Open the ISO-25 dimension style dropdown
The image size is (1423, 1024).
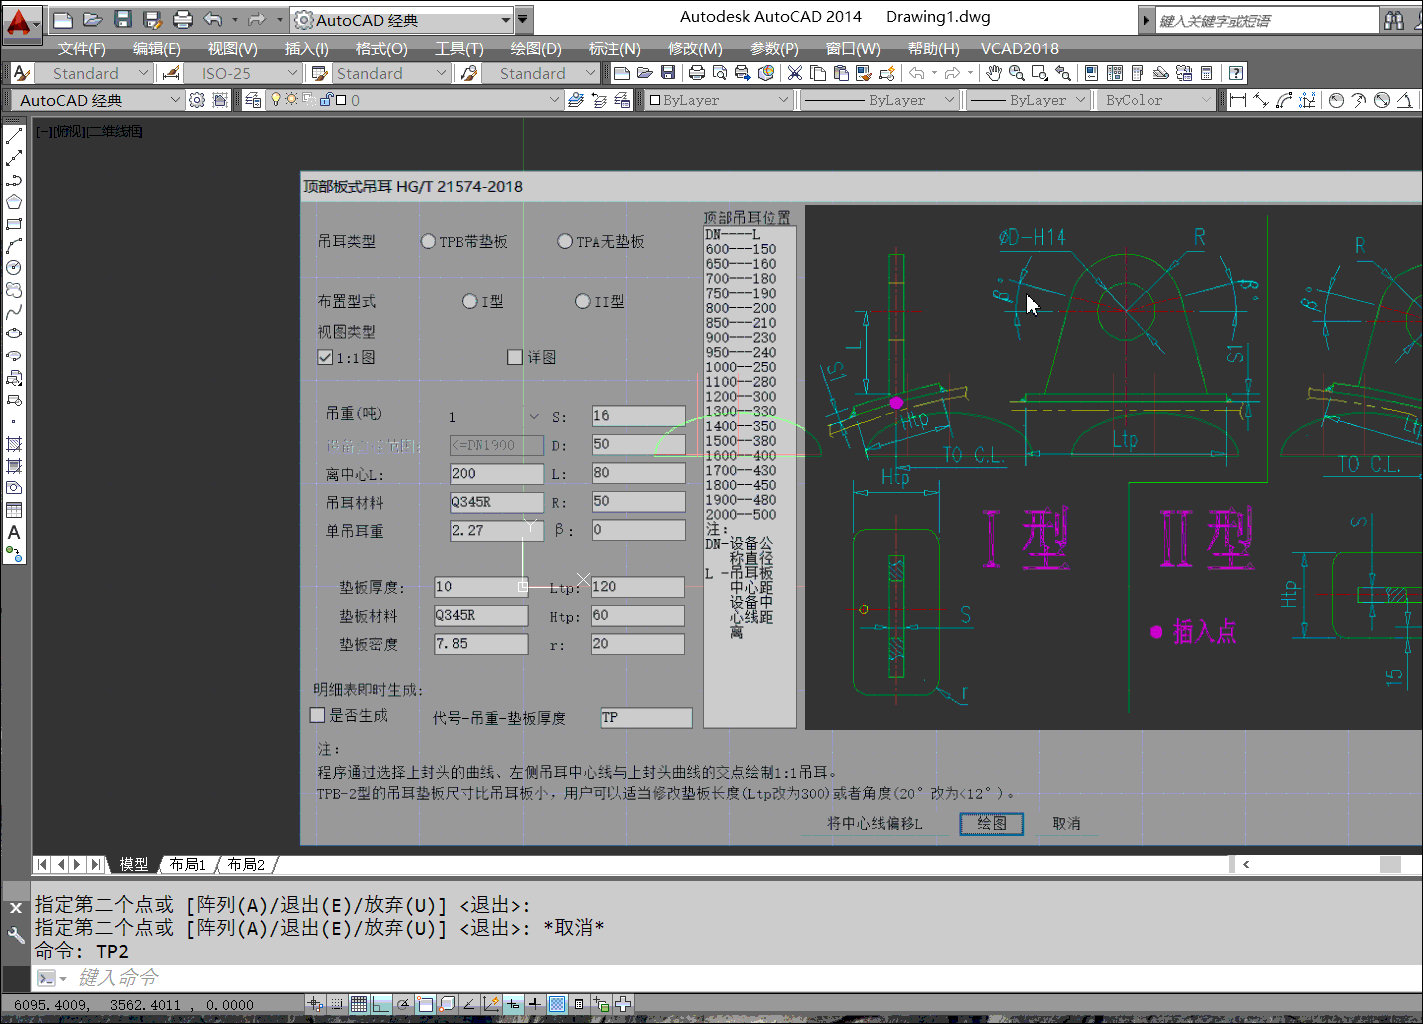(292, 73)
